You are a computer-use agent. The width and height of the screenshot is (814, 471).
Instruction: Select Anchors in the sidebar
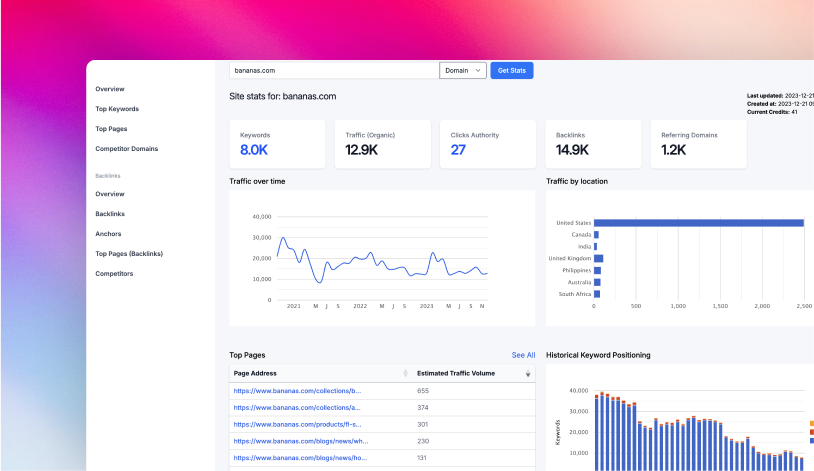[x=108, y=234]
